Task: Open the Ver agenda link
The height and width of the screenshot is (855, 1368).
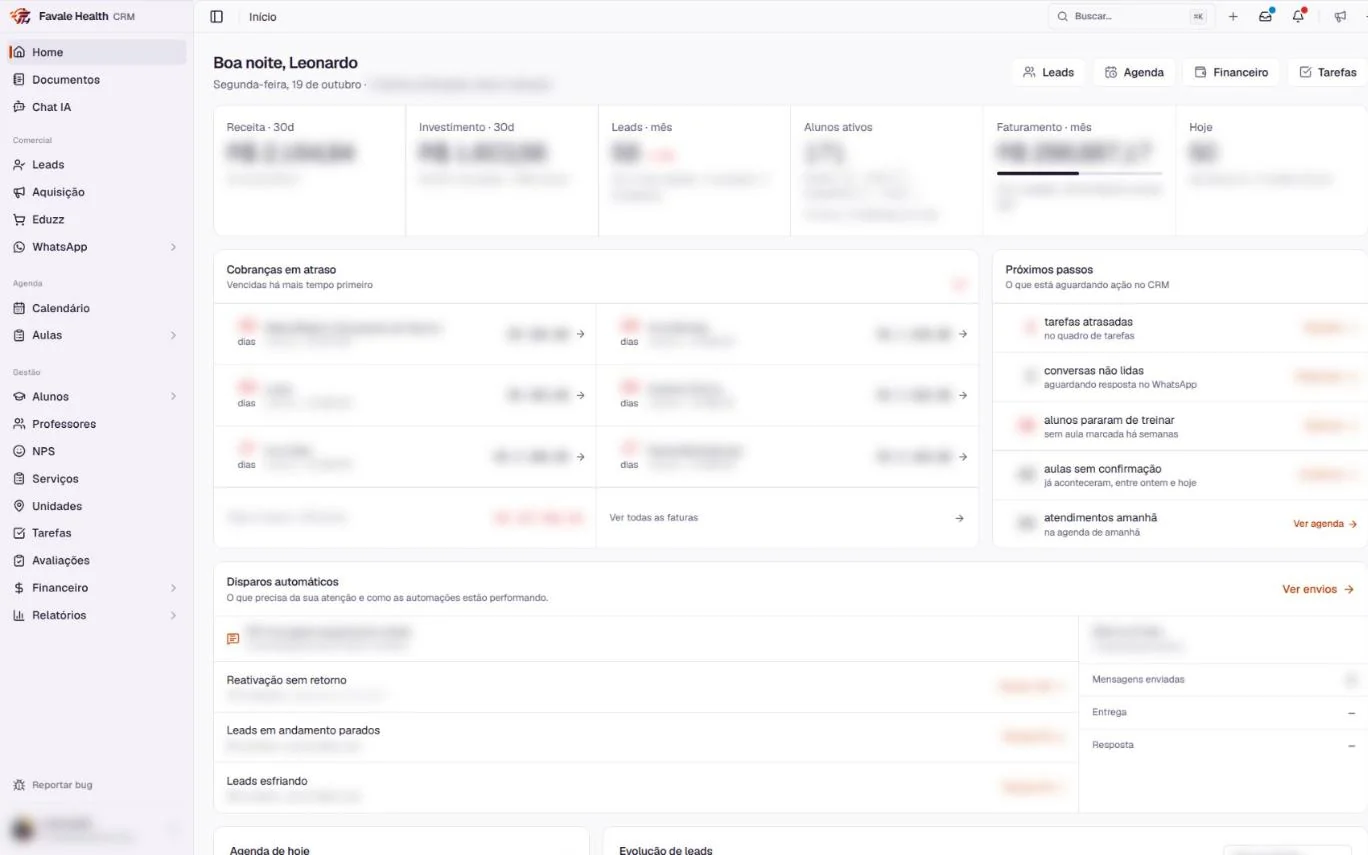Action: click(x=1325, y=524)
